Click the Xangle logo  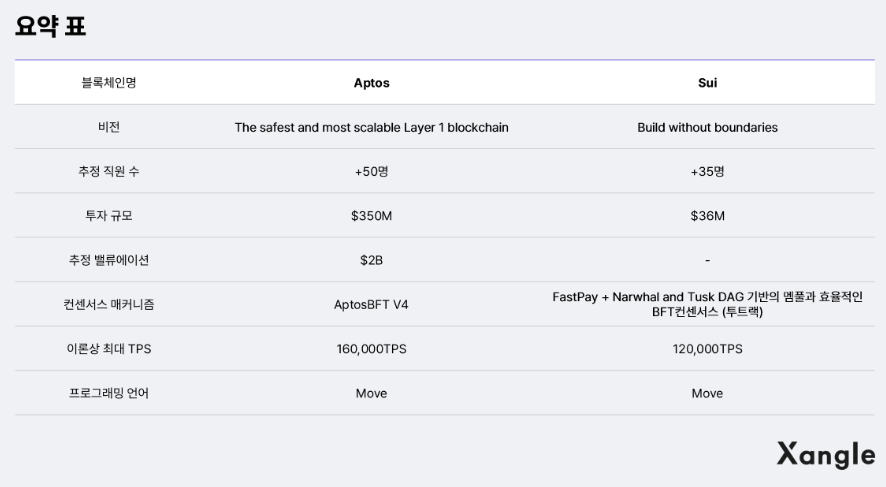[825, 454]
